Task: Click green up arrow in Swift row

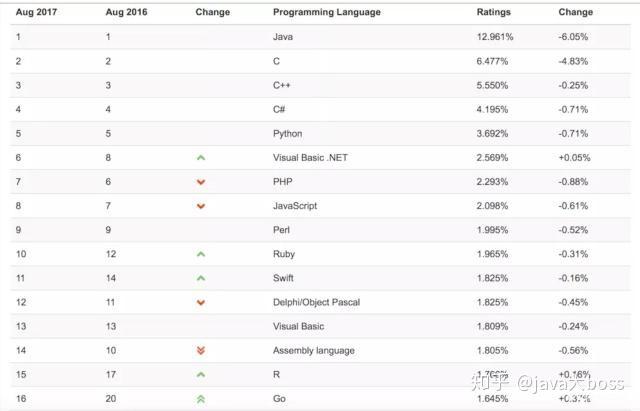Action: pyautogui.click(x=201, y=278)
